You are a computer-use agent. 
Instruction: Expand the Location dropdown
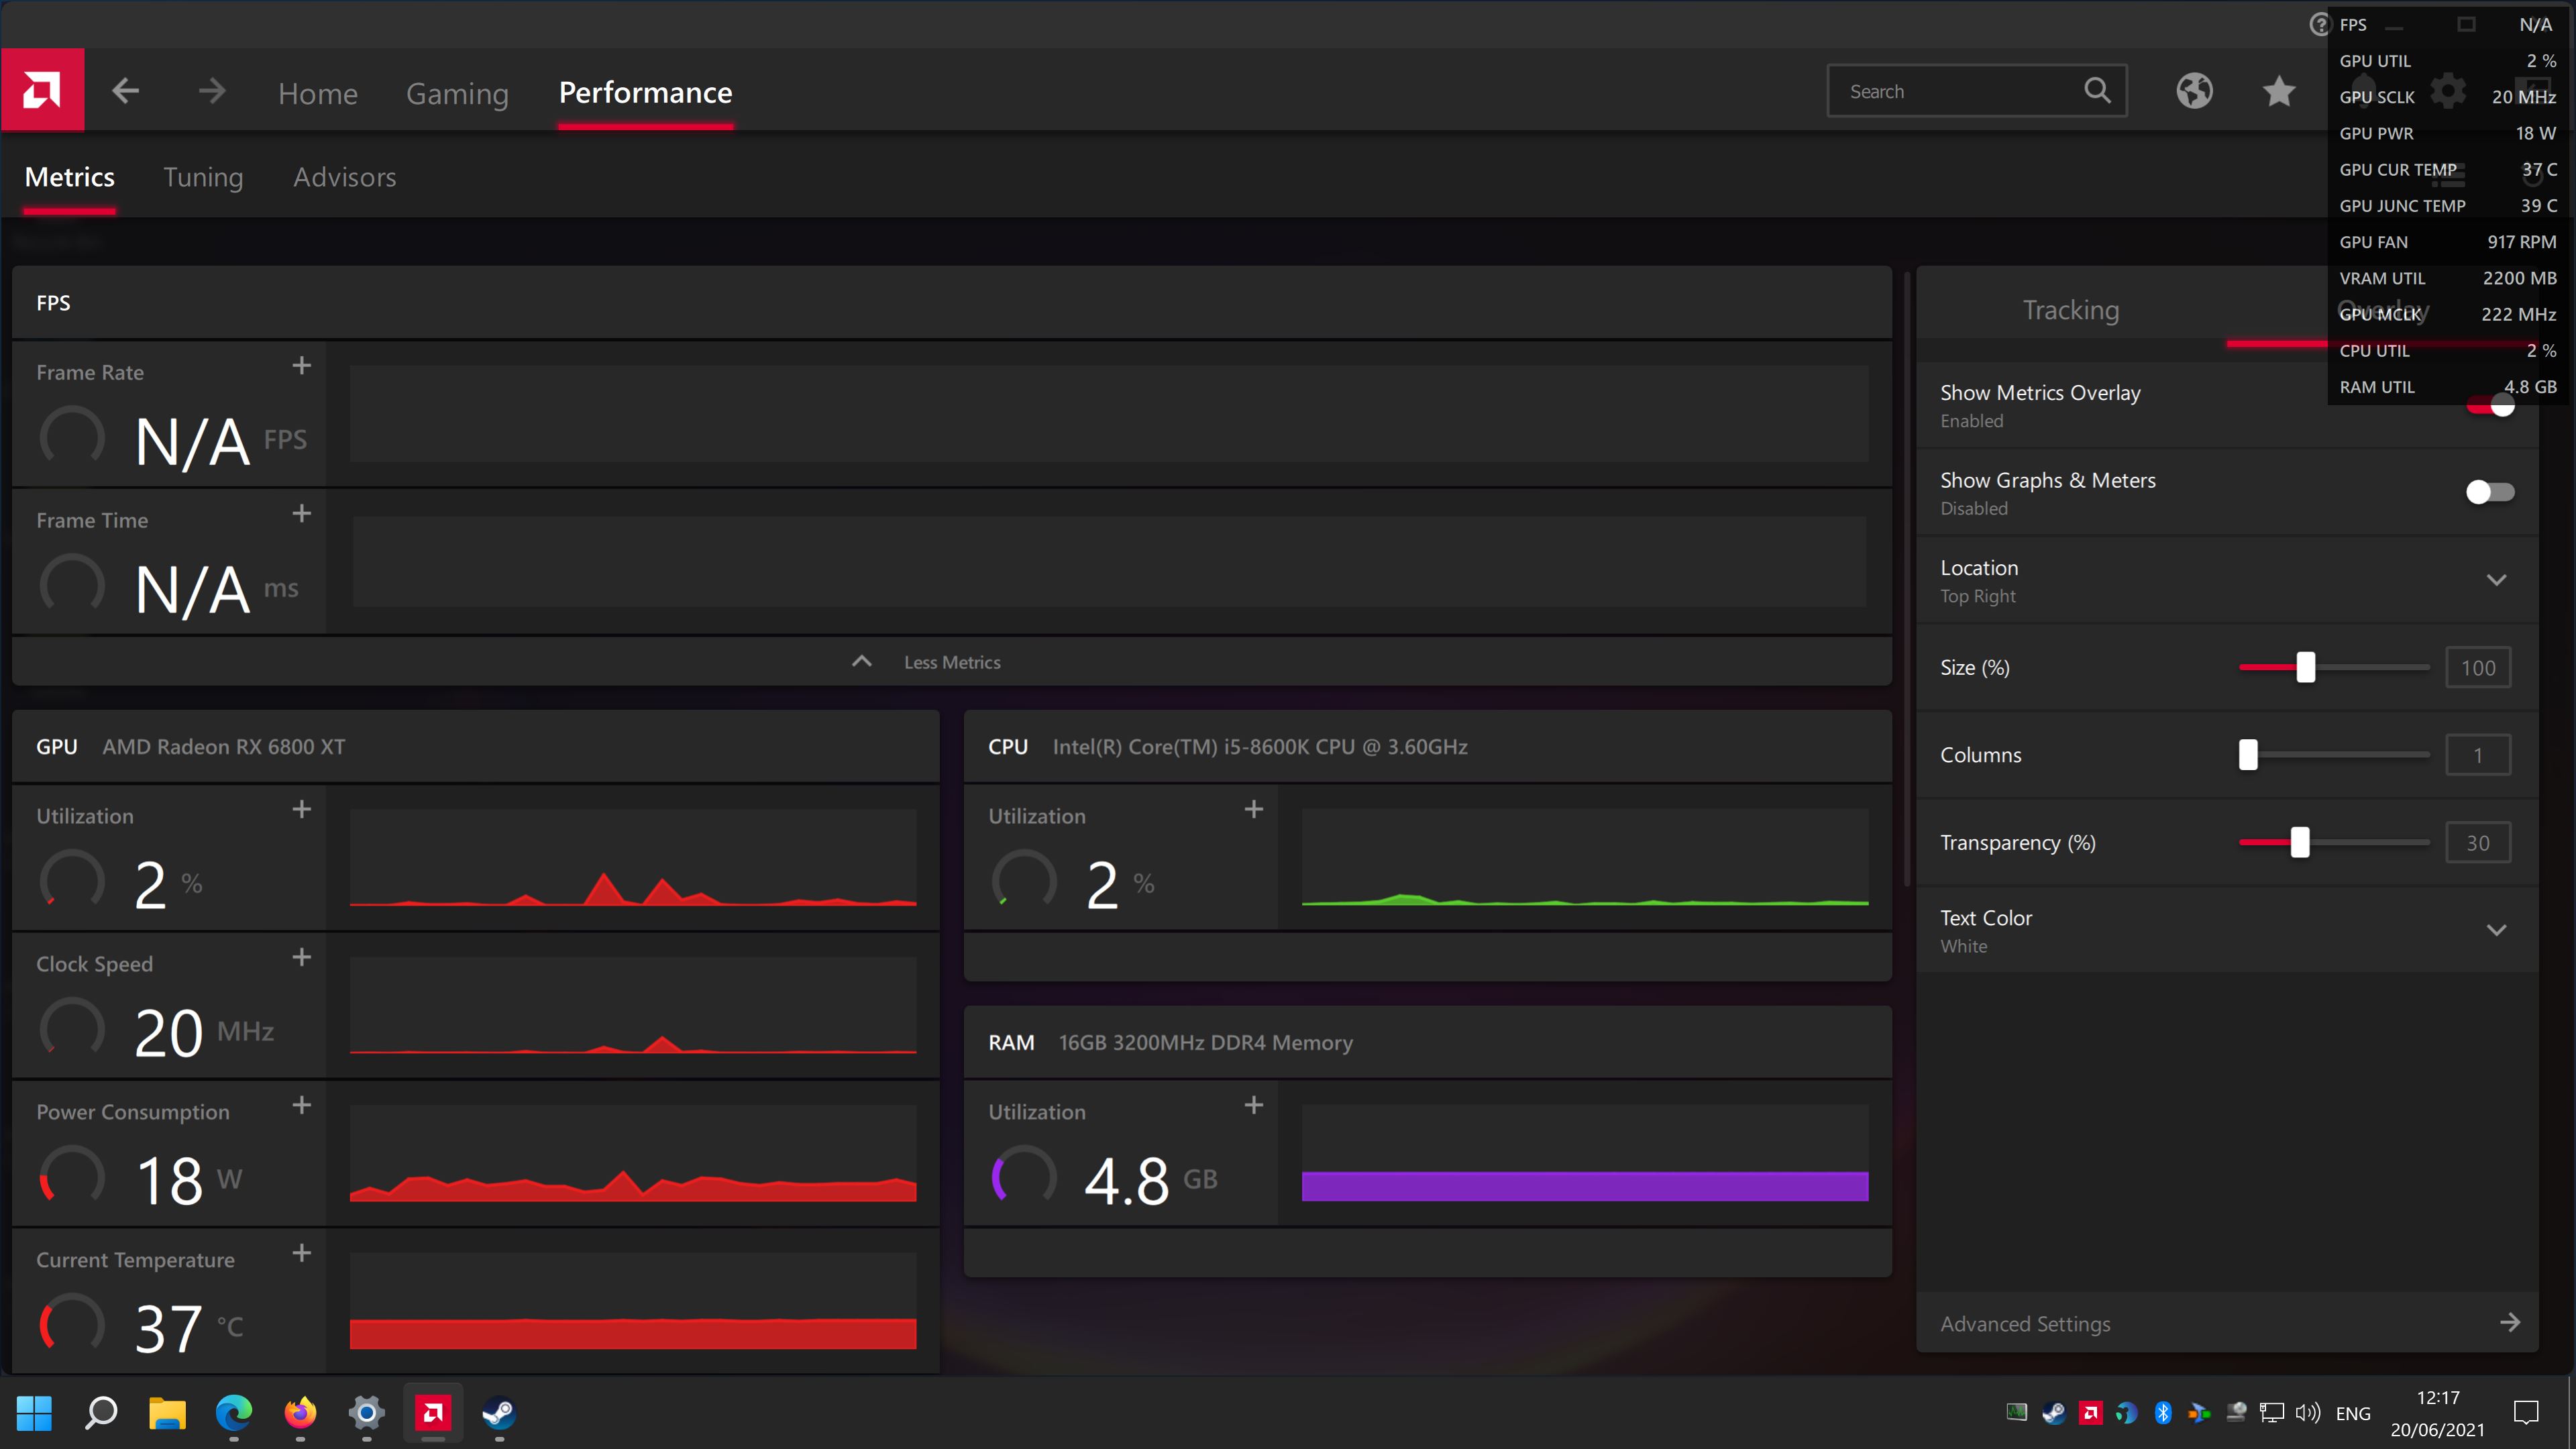pyautogui.click(x=2496, y=580)
